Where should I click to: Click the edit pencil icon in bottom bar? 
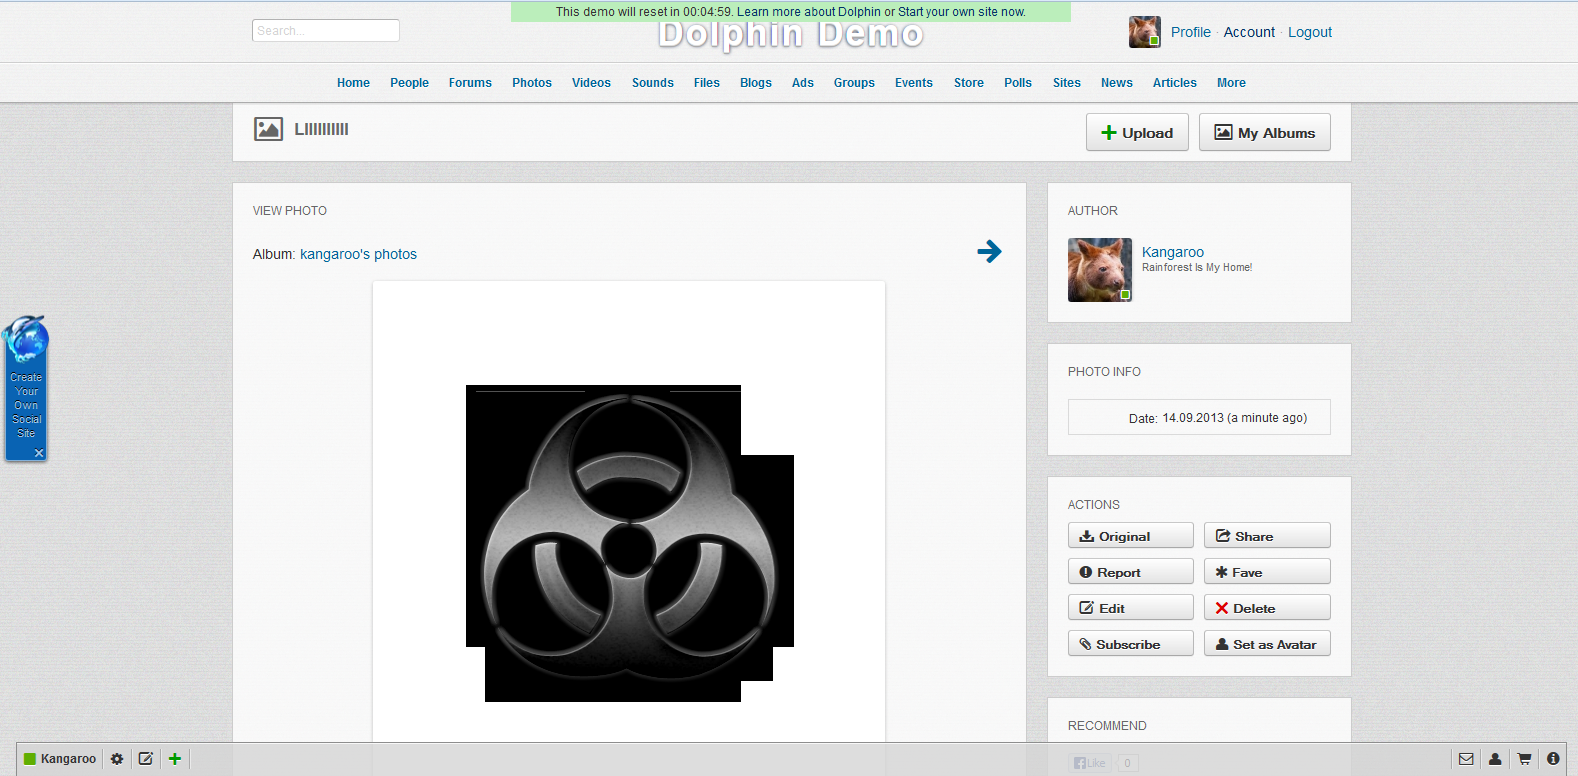click(x=146, y=759)
